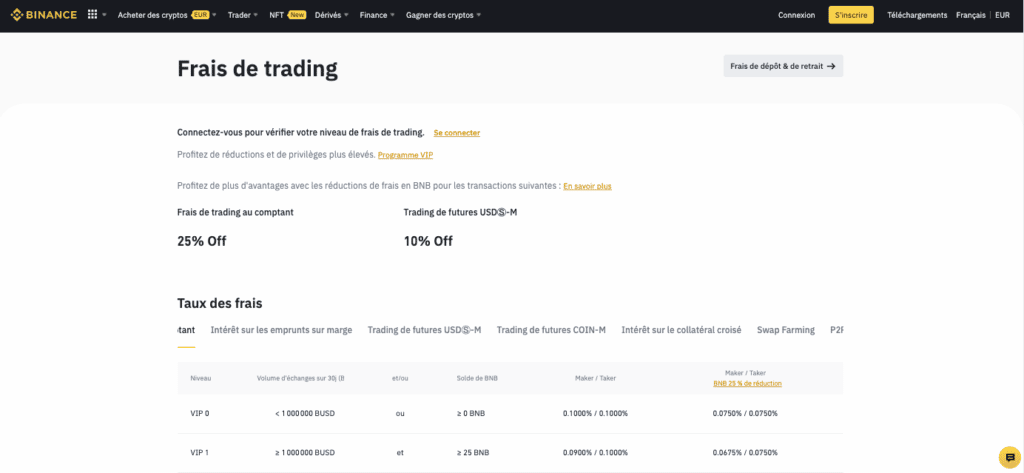The width and height of the screenshot is (1024, 473).
Task: Click the S'inscrire button
Action: point(850,15)
